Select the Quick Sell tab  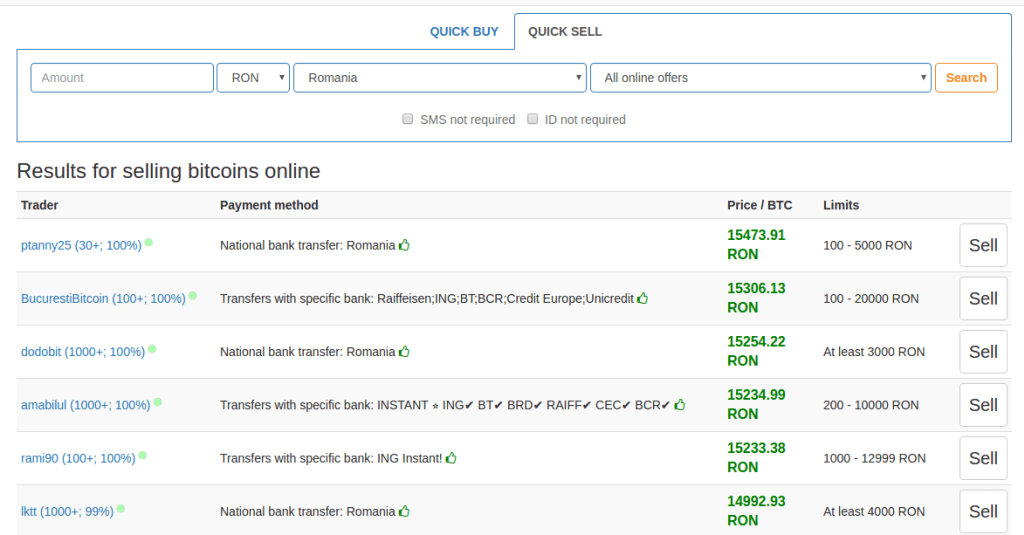[565, 32]
